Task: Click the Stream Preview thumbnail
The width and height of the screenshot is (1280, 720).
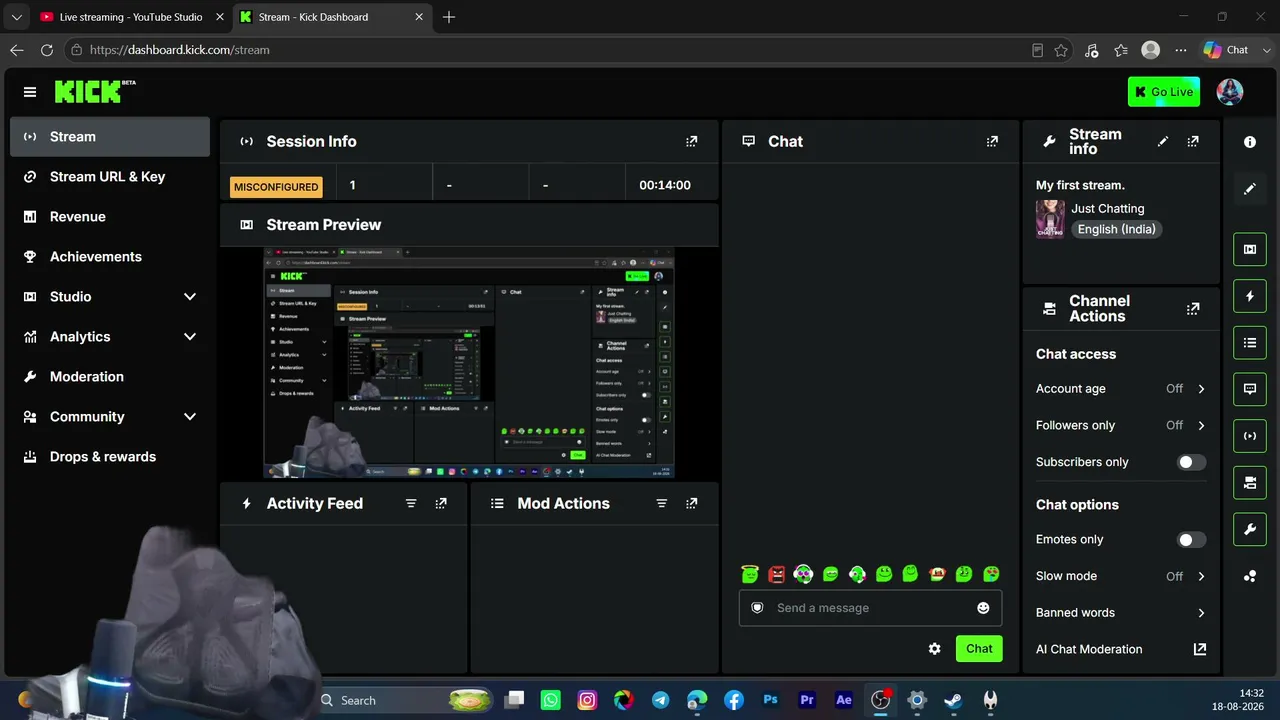Action: click(469, 363)
